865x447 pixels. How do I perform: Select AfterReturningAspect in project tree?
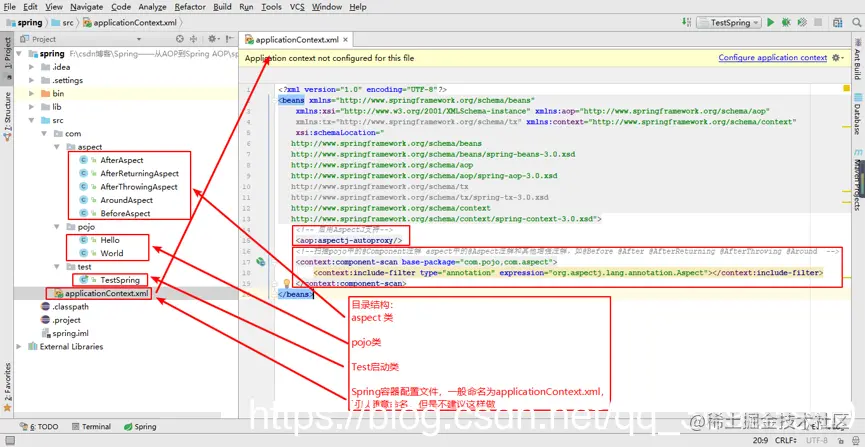click(x=140, y=173)
